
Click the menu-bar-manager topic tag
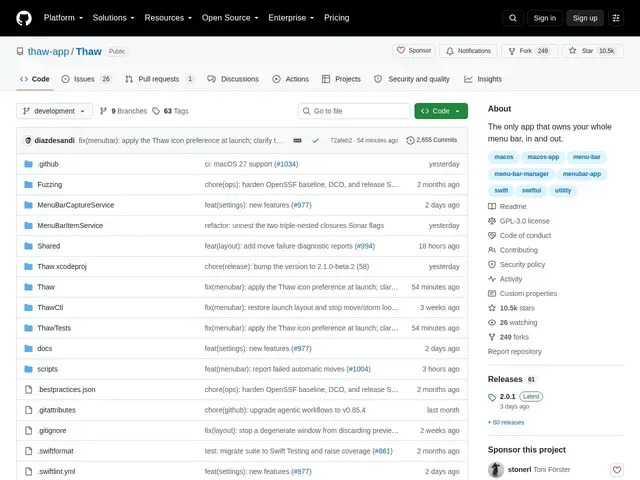point(521,174)
